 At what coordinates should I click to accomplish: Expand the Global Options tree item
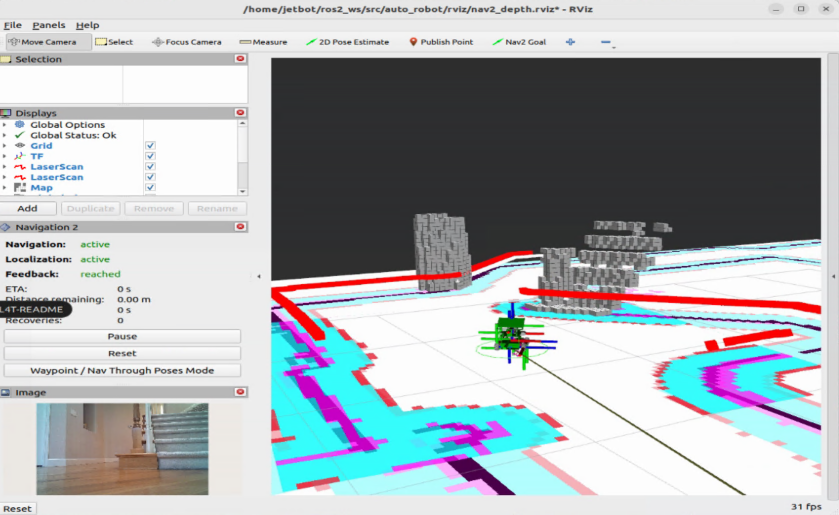[x=5, y=125]
